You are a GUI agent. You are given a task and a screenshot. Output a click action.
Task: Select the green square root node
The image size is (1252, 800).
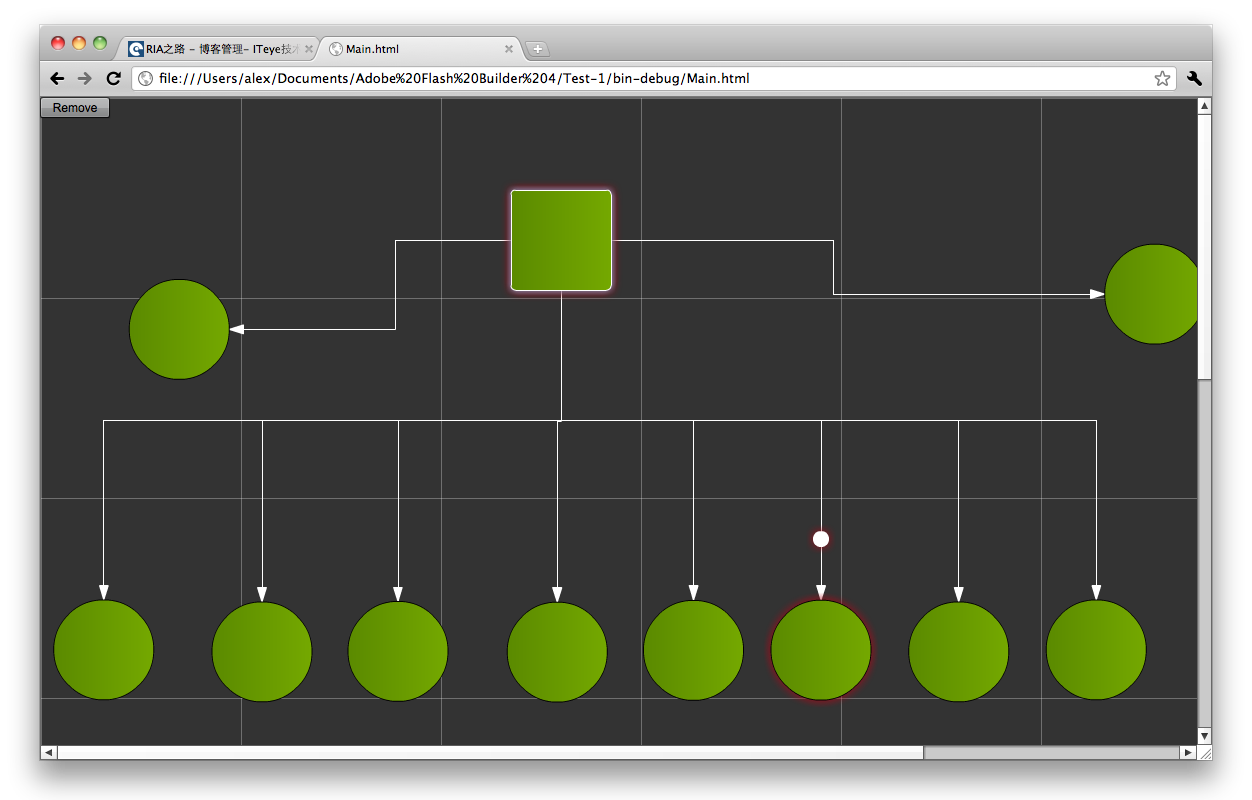coord(561,240)
